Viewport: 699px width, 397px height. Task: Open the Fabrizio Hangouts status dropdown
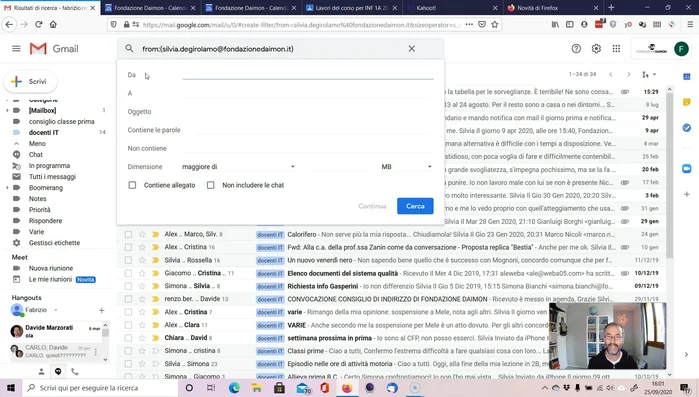(x=56, y=310)
